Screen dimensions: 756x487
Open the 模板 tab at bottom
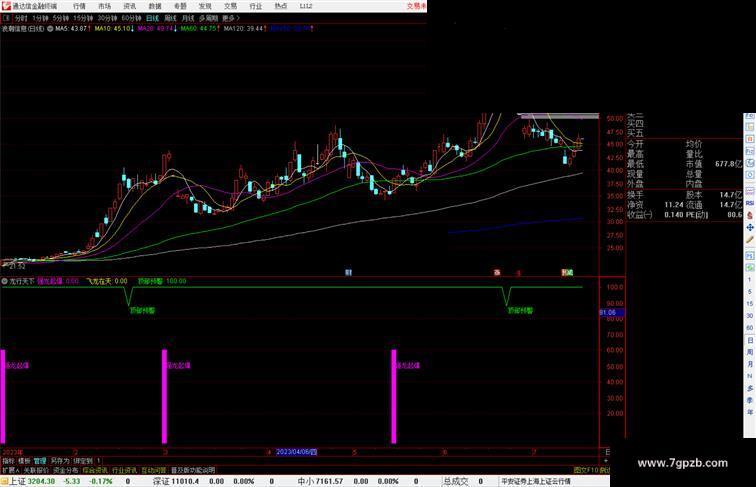pos(24,461)
